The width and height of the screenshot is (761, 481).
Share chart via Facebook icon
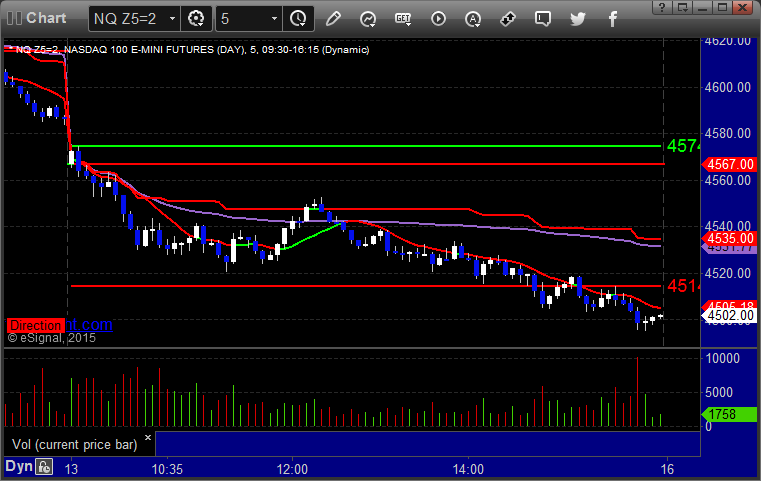pos(613,19)
